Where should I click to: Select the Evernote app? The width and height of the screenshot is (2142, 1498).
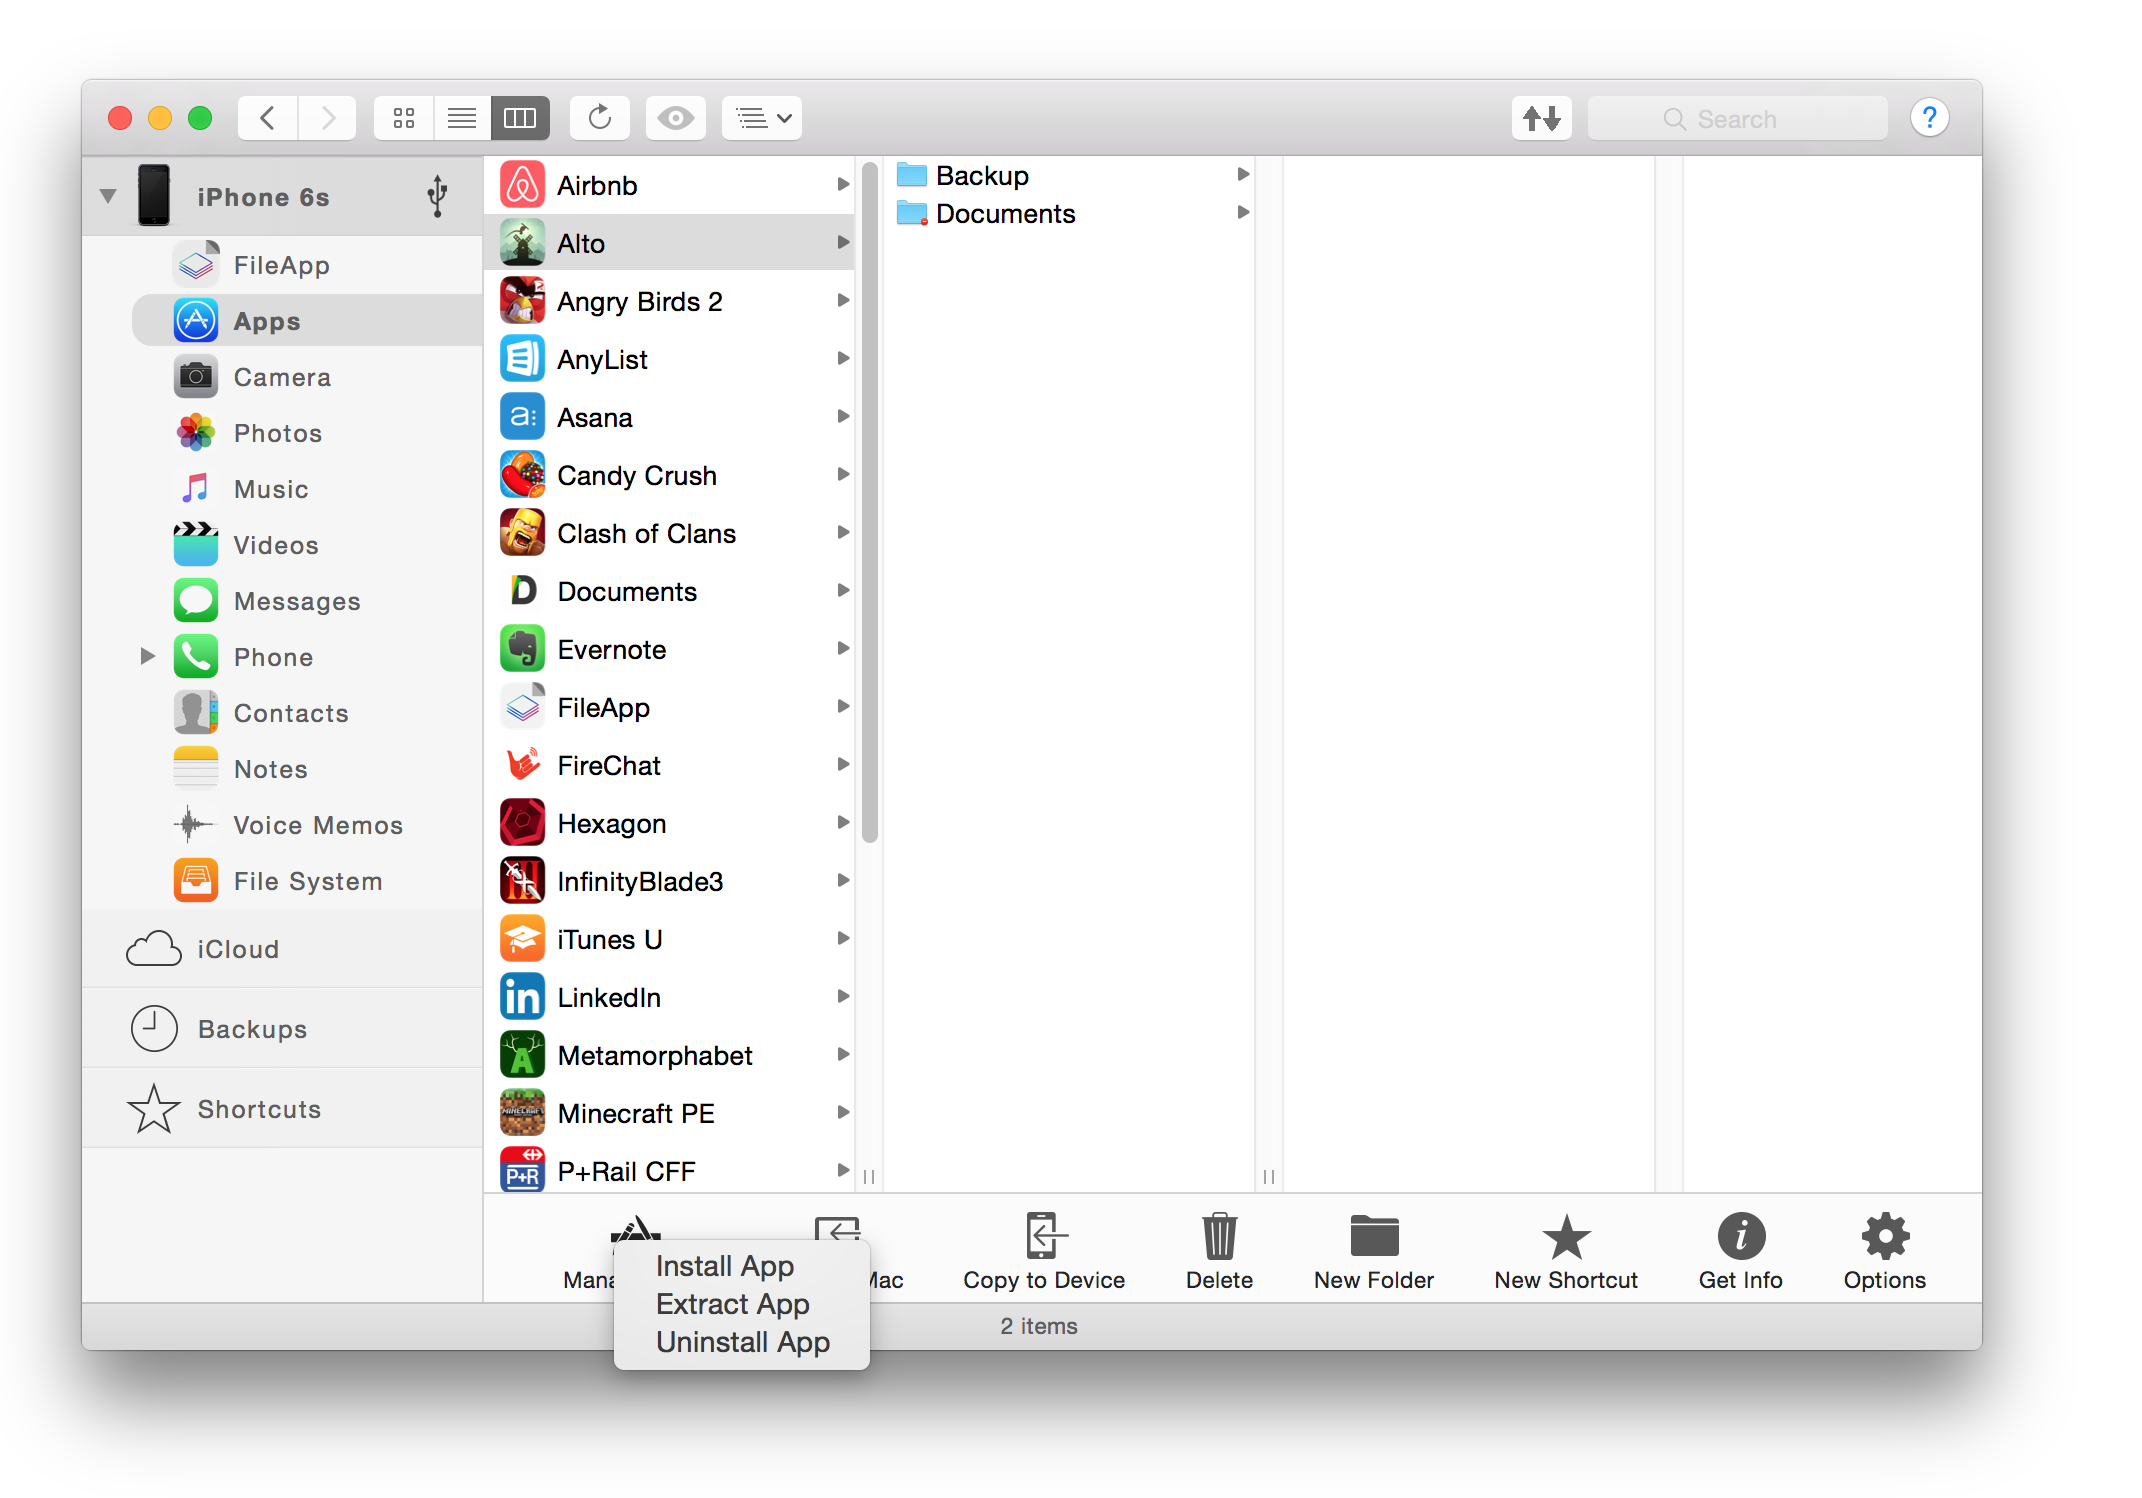point(670,649)
